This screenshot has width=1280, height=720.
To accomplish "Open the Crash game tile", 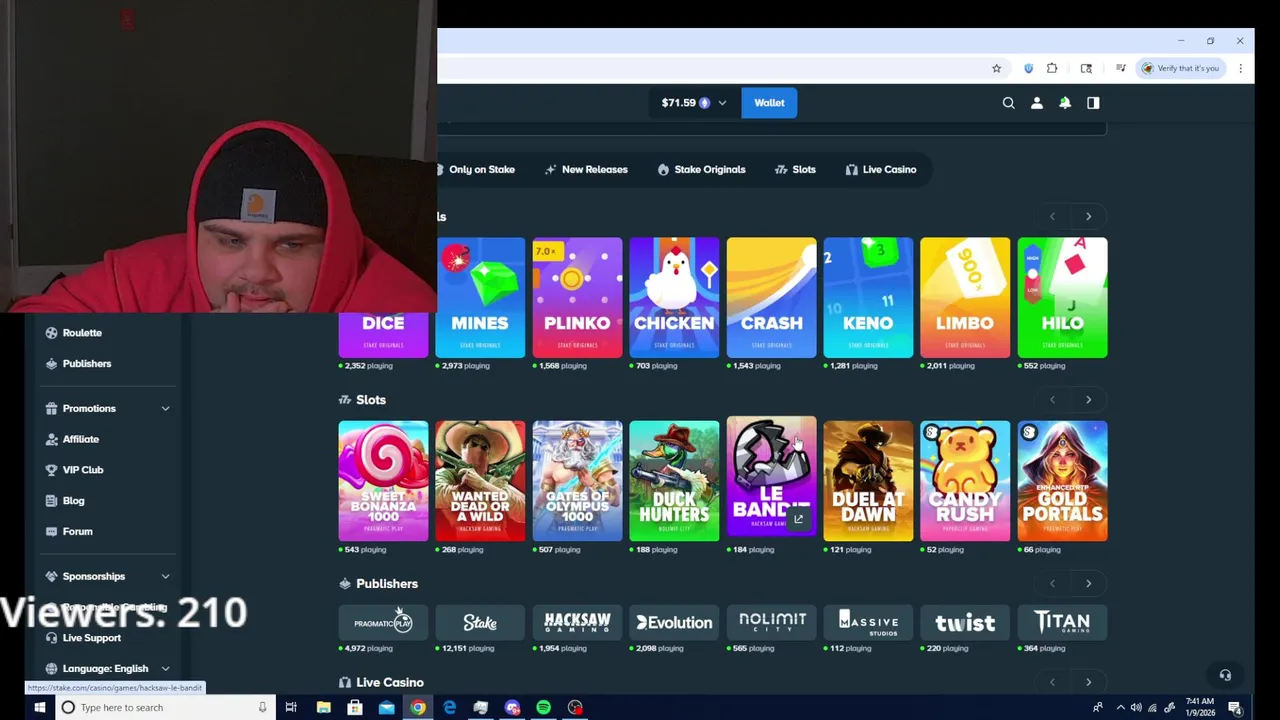I will point(771,297).
